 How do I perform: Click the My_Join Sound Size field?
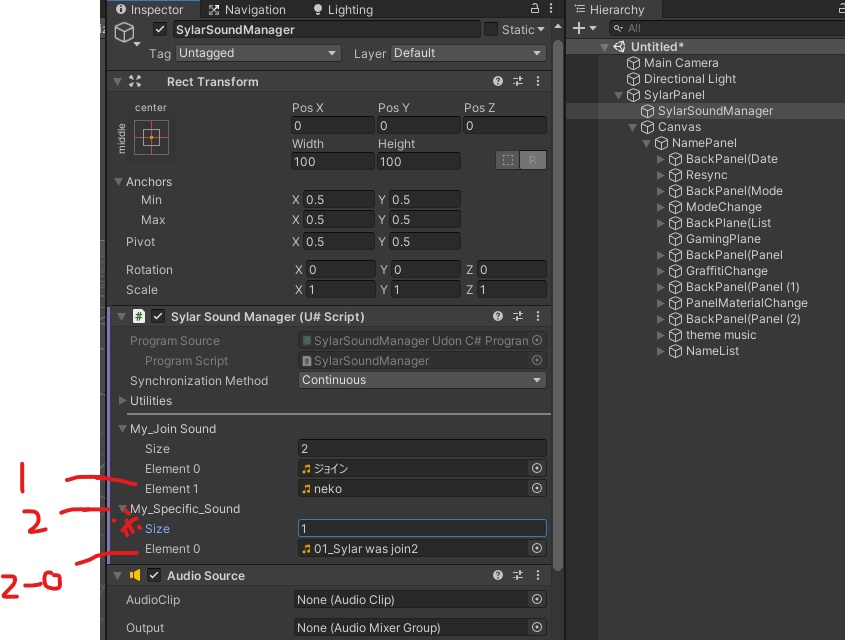(x=422, y=448)
